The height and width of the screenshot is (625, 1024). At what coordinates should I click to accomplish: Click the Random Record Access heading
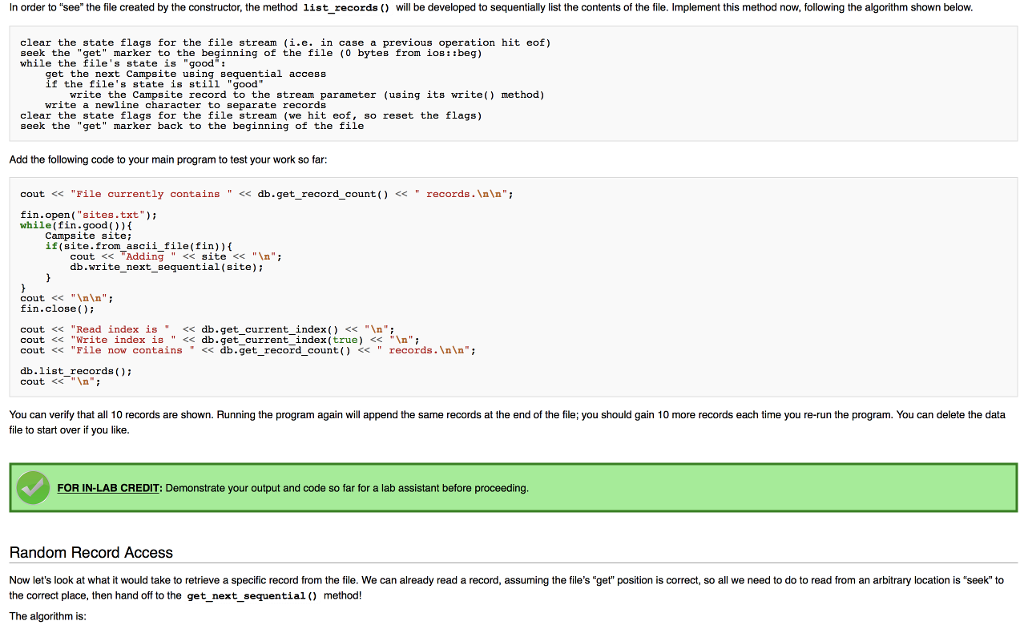[91, 553]
